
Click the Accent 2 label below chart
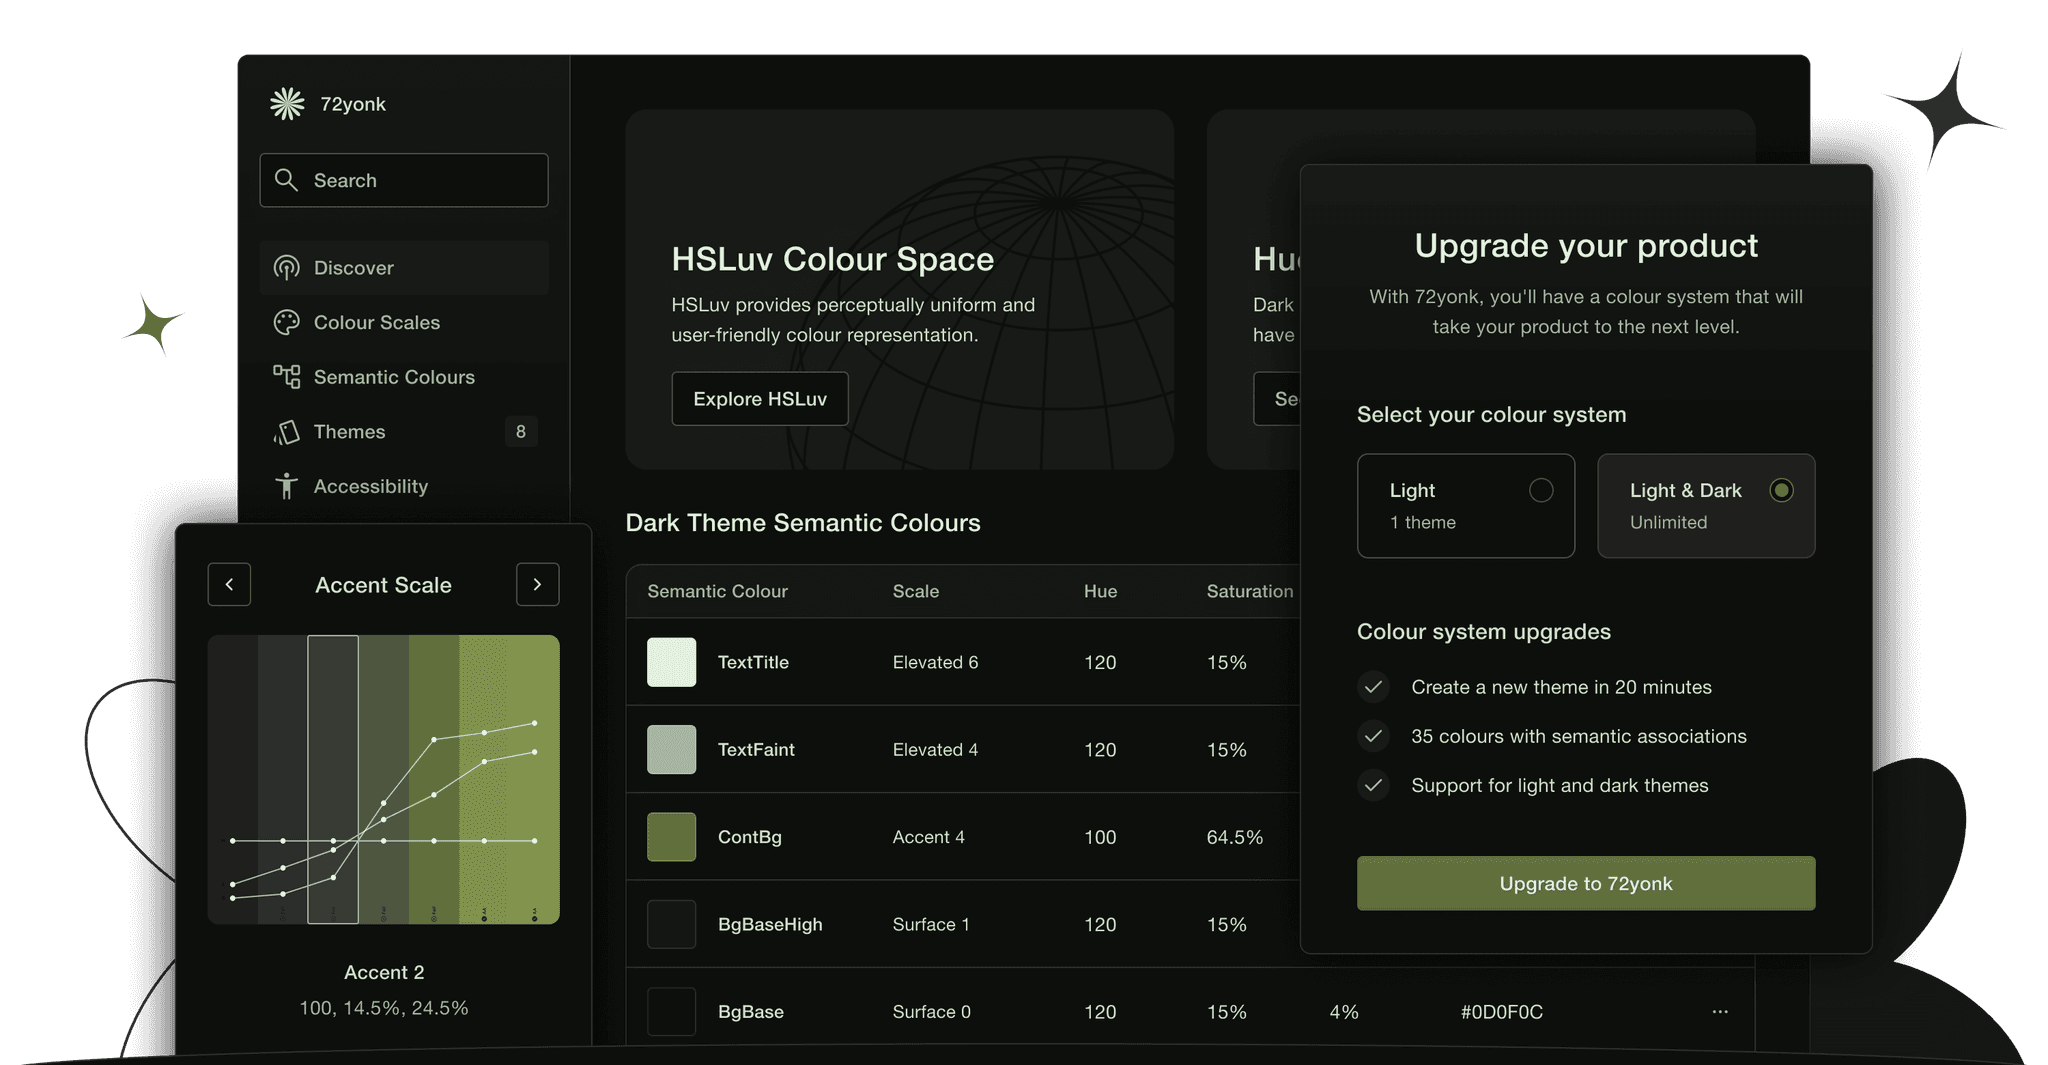[x=384, y=972]
